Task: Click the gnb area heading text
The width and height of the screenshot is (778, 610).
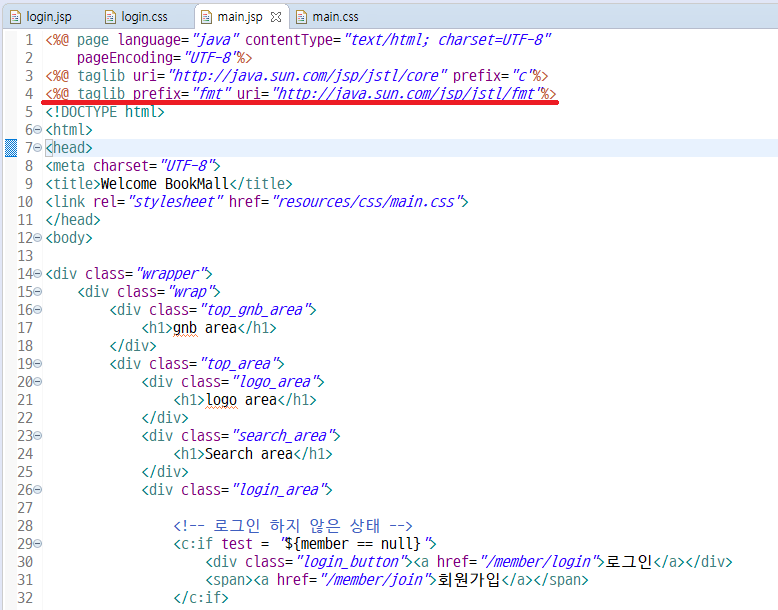Action: pyautogui.click(x=205, y=328)
